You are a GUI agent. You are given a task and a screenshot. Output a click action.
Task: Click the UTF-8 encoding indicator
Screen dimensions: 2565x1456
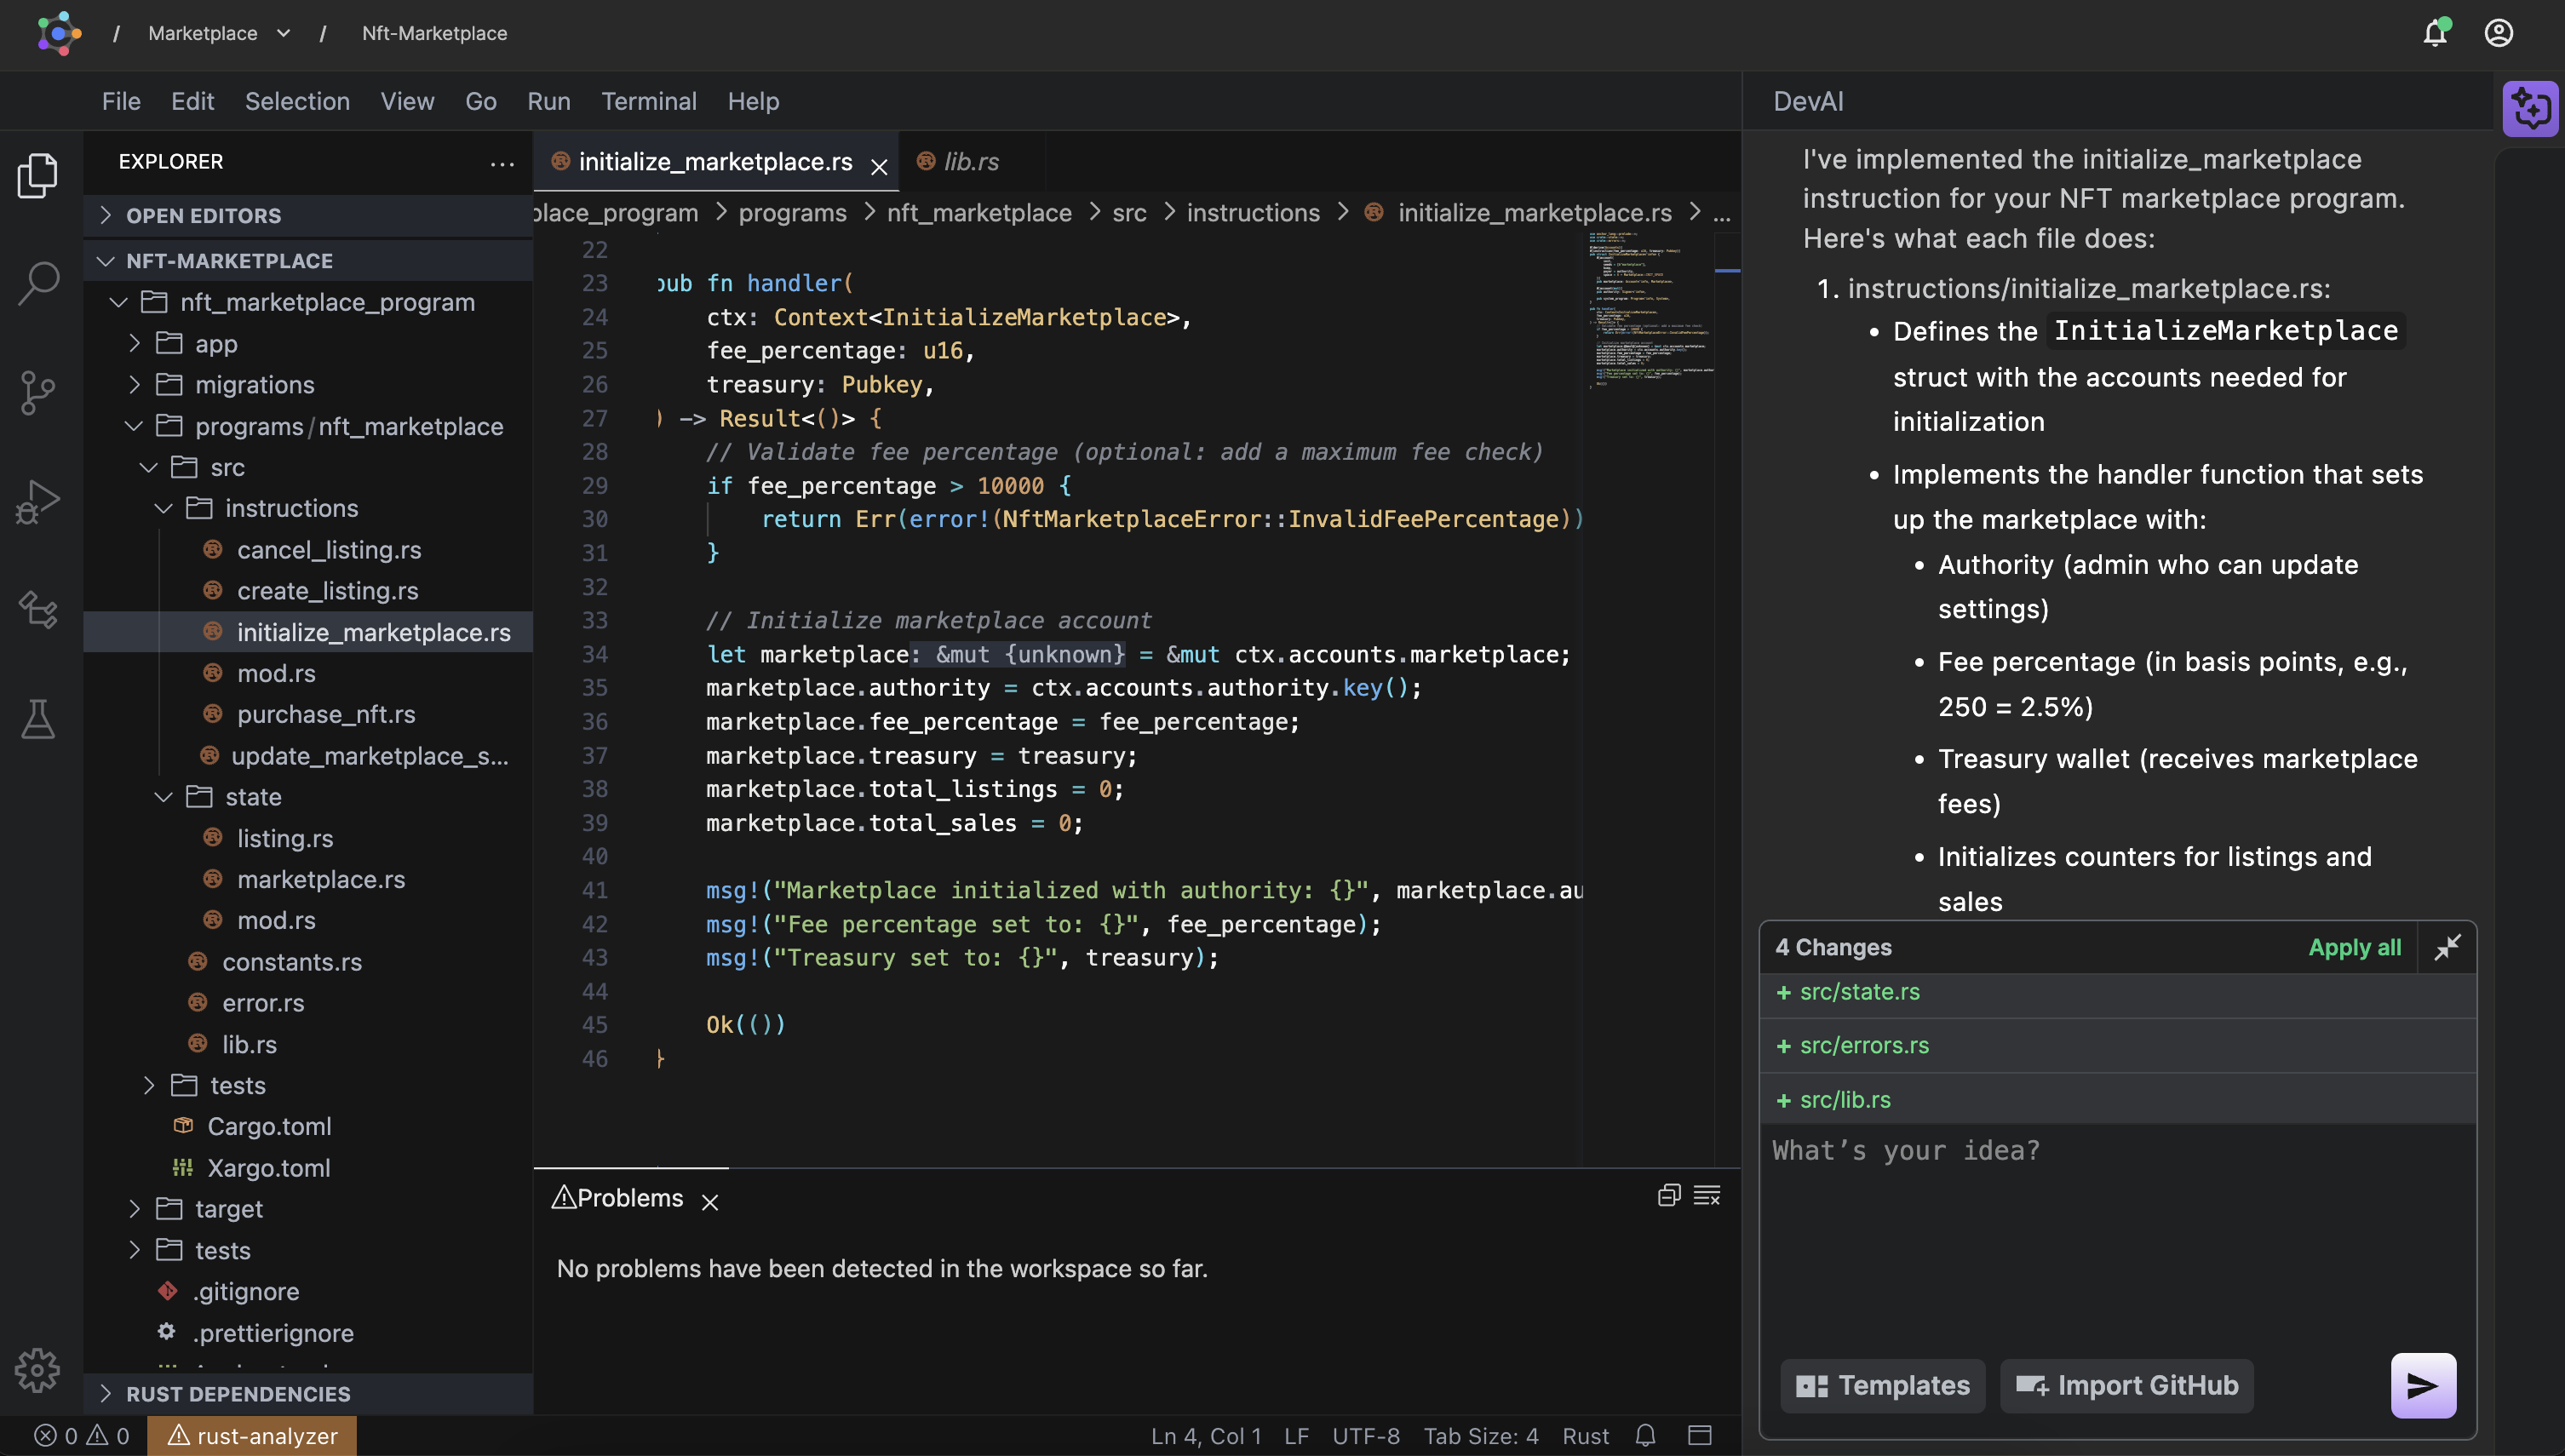tap(1365, 1436)
